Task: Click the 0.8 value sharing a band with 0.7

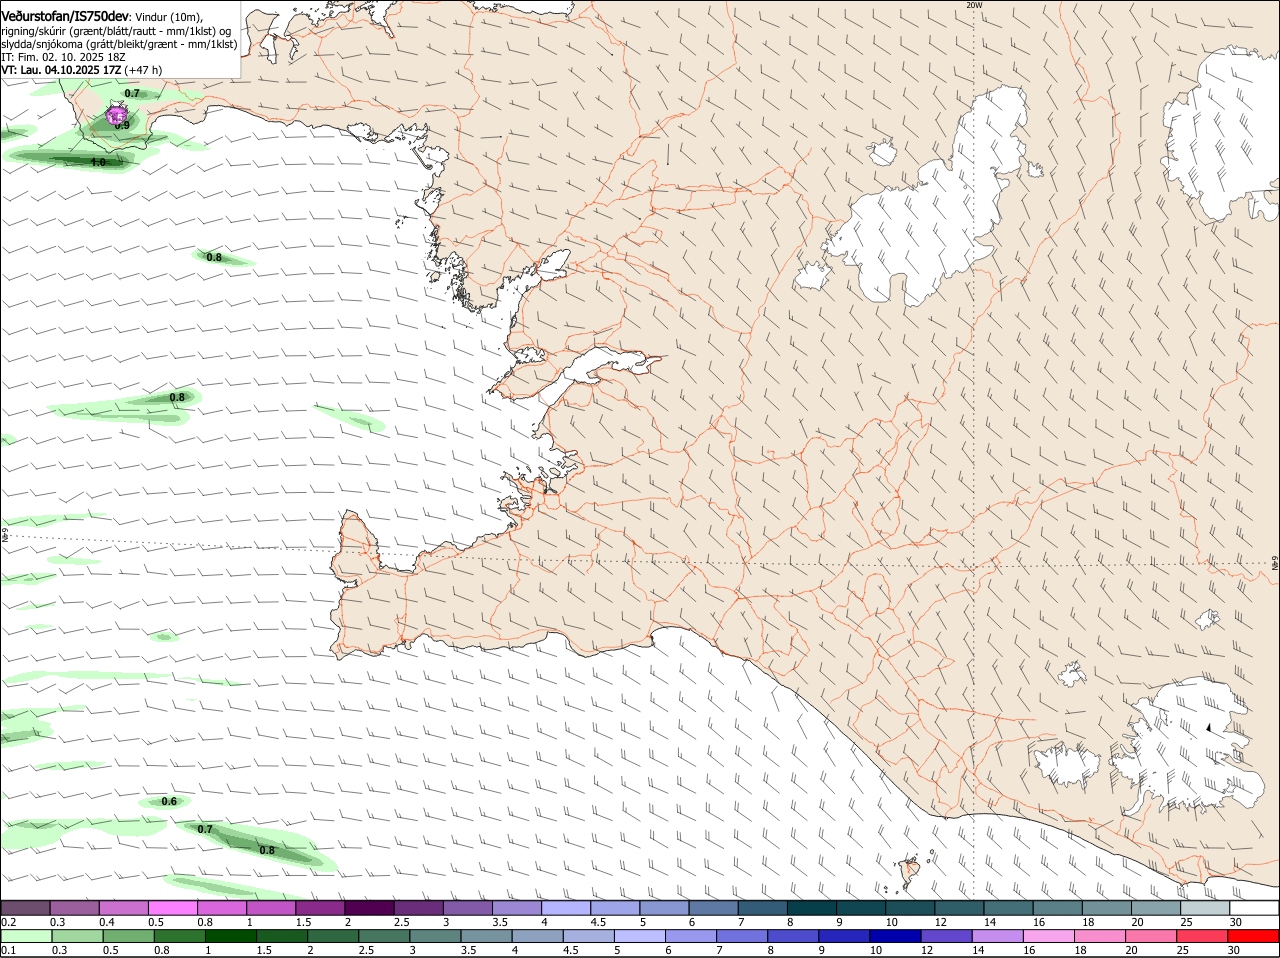Action: coord(267,850)
